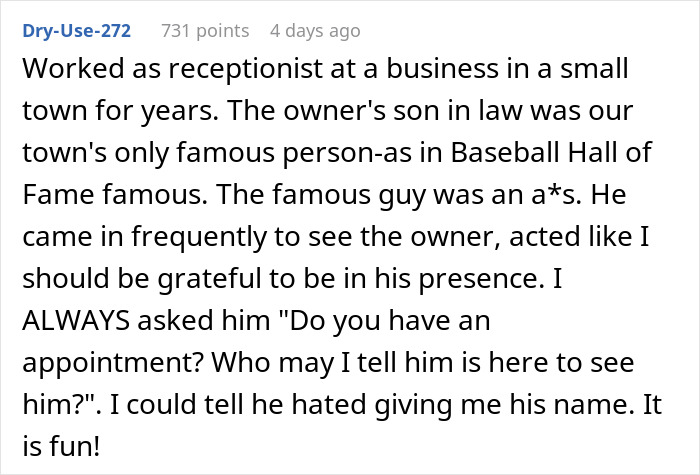Viewport: 700px width, 475px height.
Task: Click the word 'frequently' in the comment
Action: click(x=199, y=237)
